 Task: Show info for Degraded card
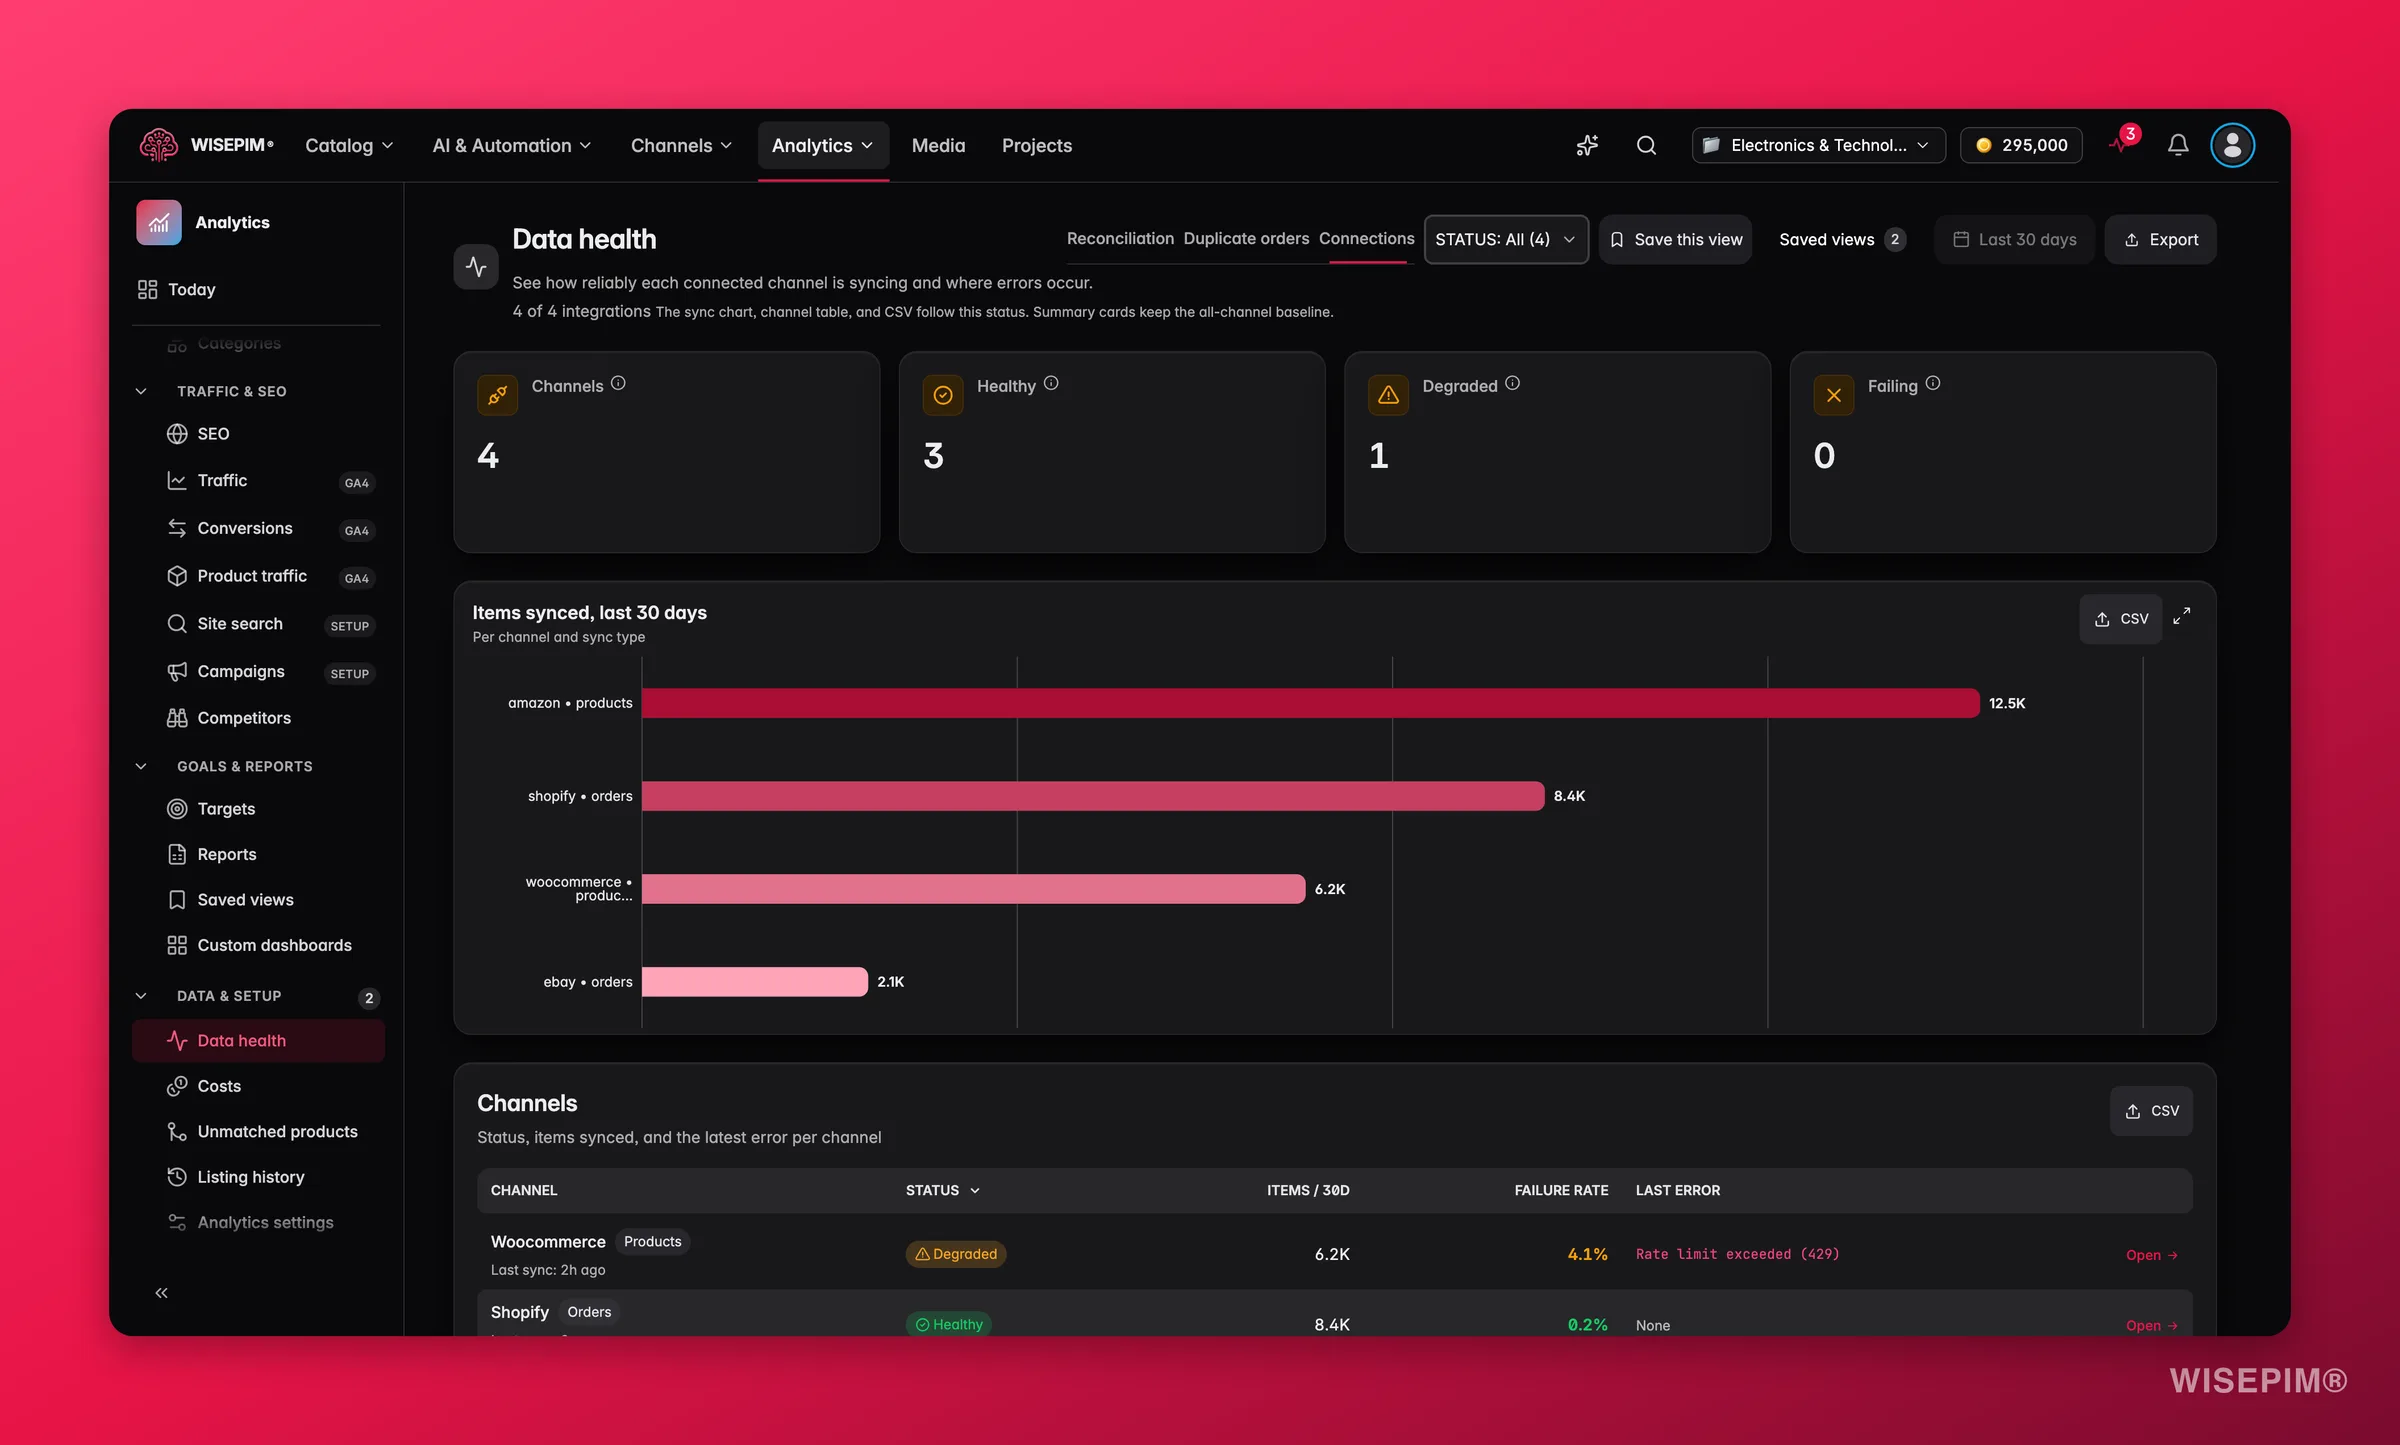tap(1512, 383)
